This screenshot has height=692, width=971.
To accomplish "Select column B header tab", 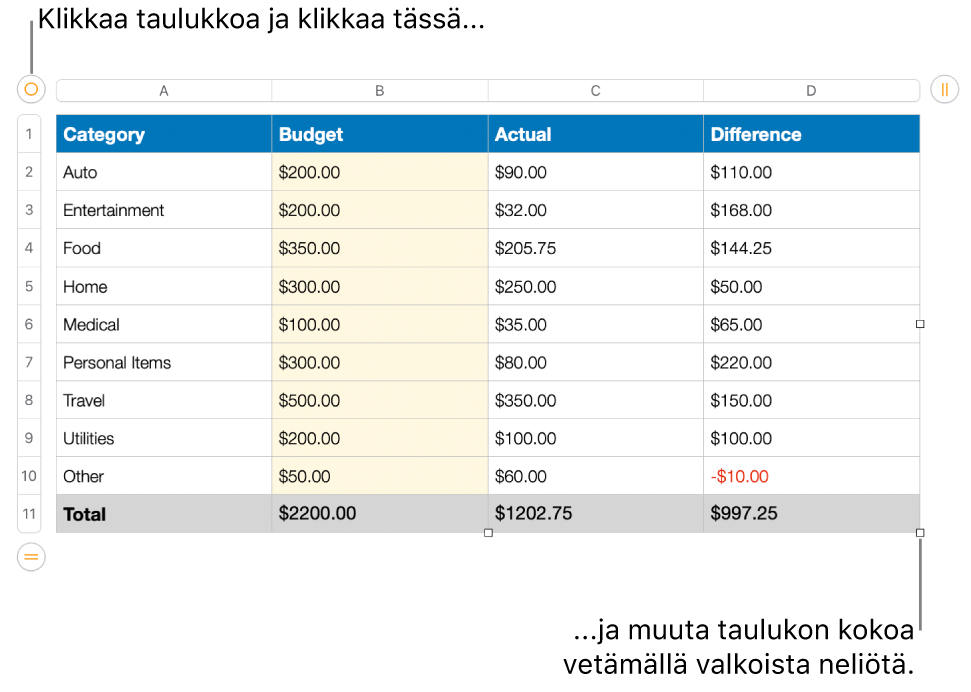I will click(x=380, y=91).
